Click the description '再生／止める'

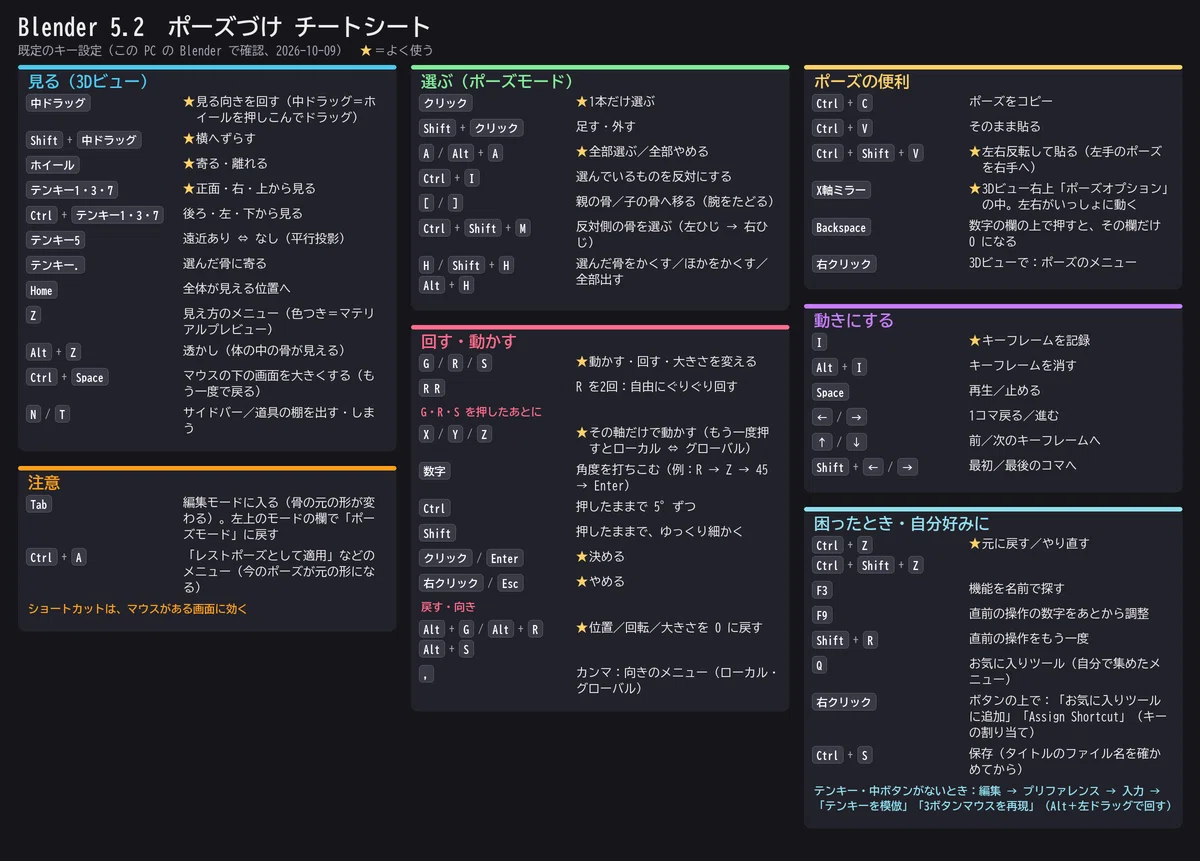(1004, 391)
